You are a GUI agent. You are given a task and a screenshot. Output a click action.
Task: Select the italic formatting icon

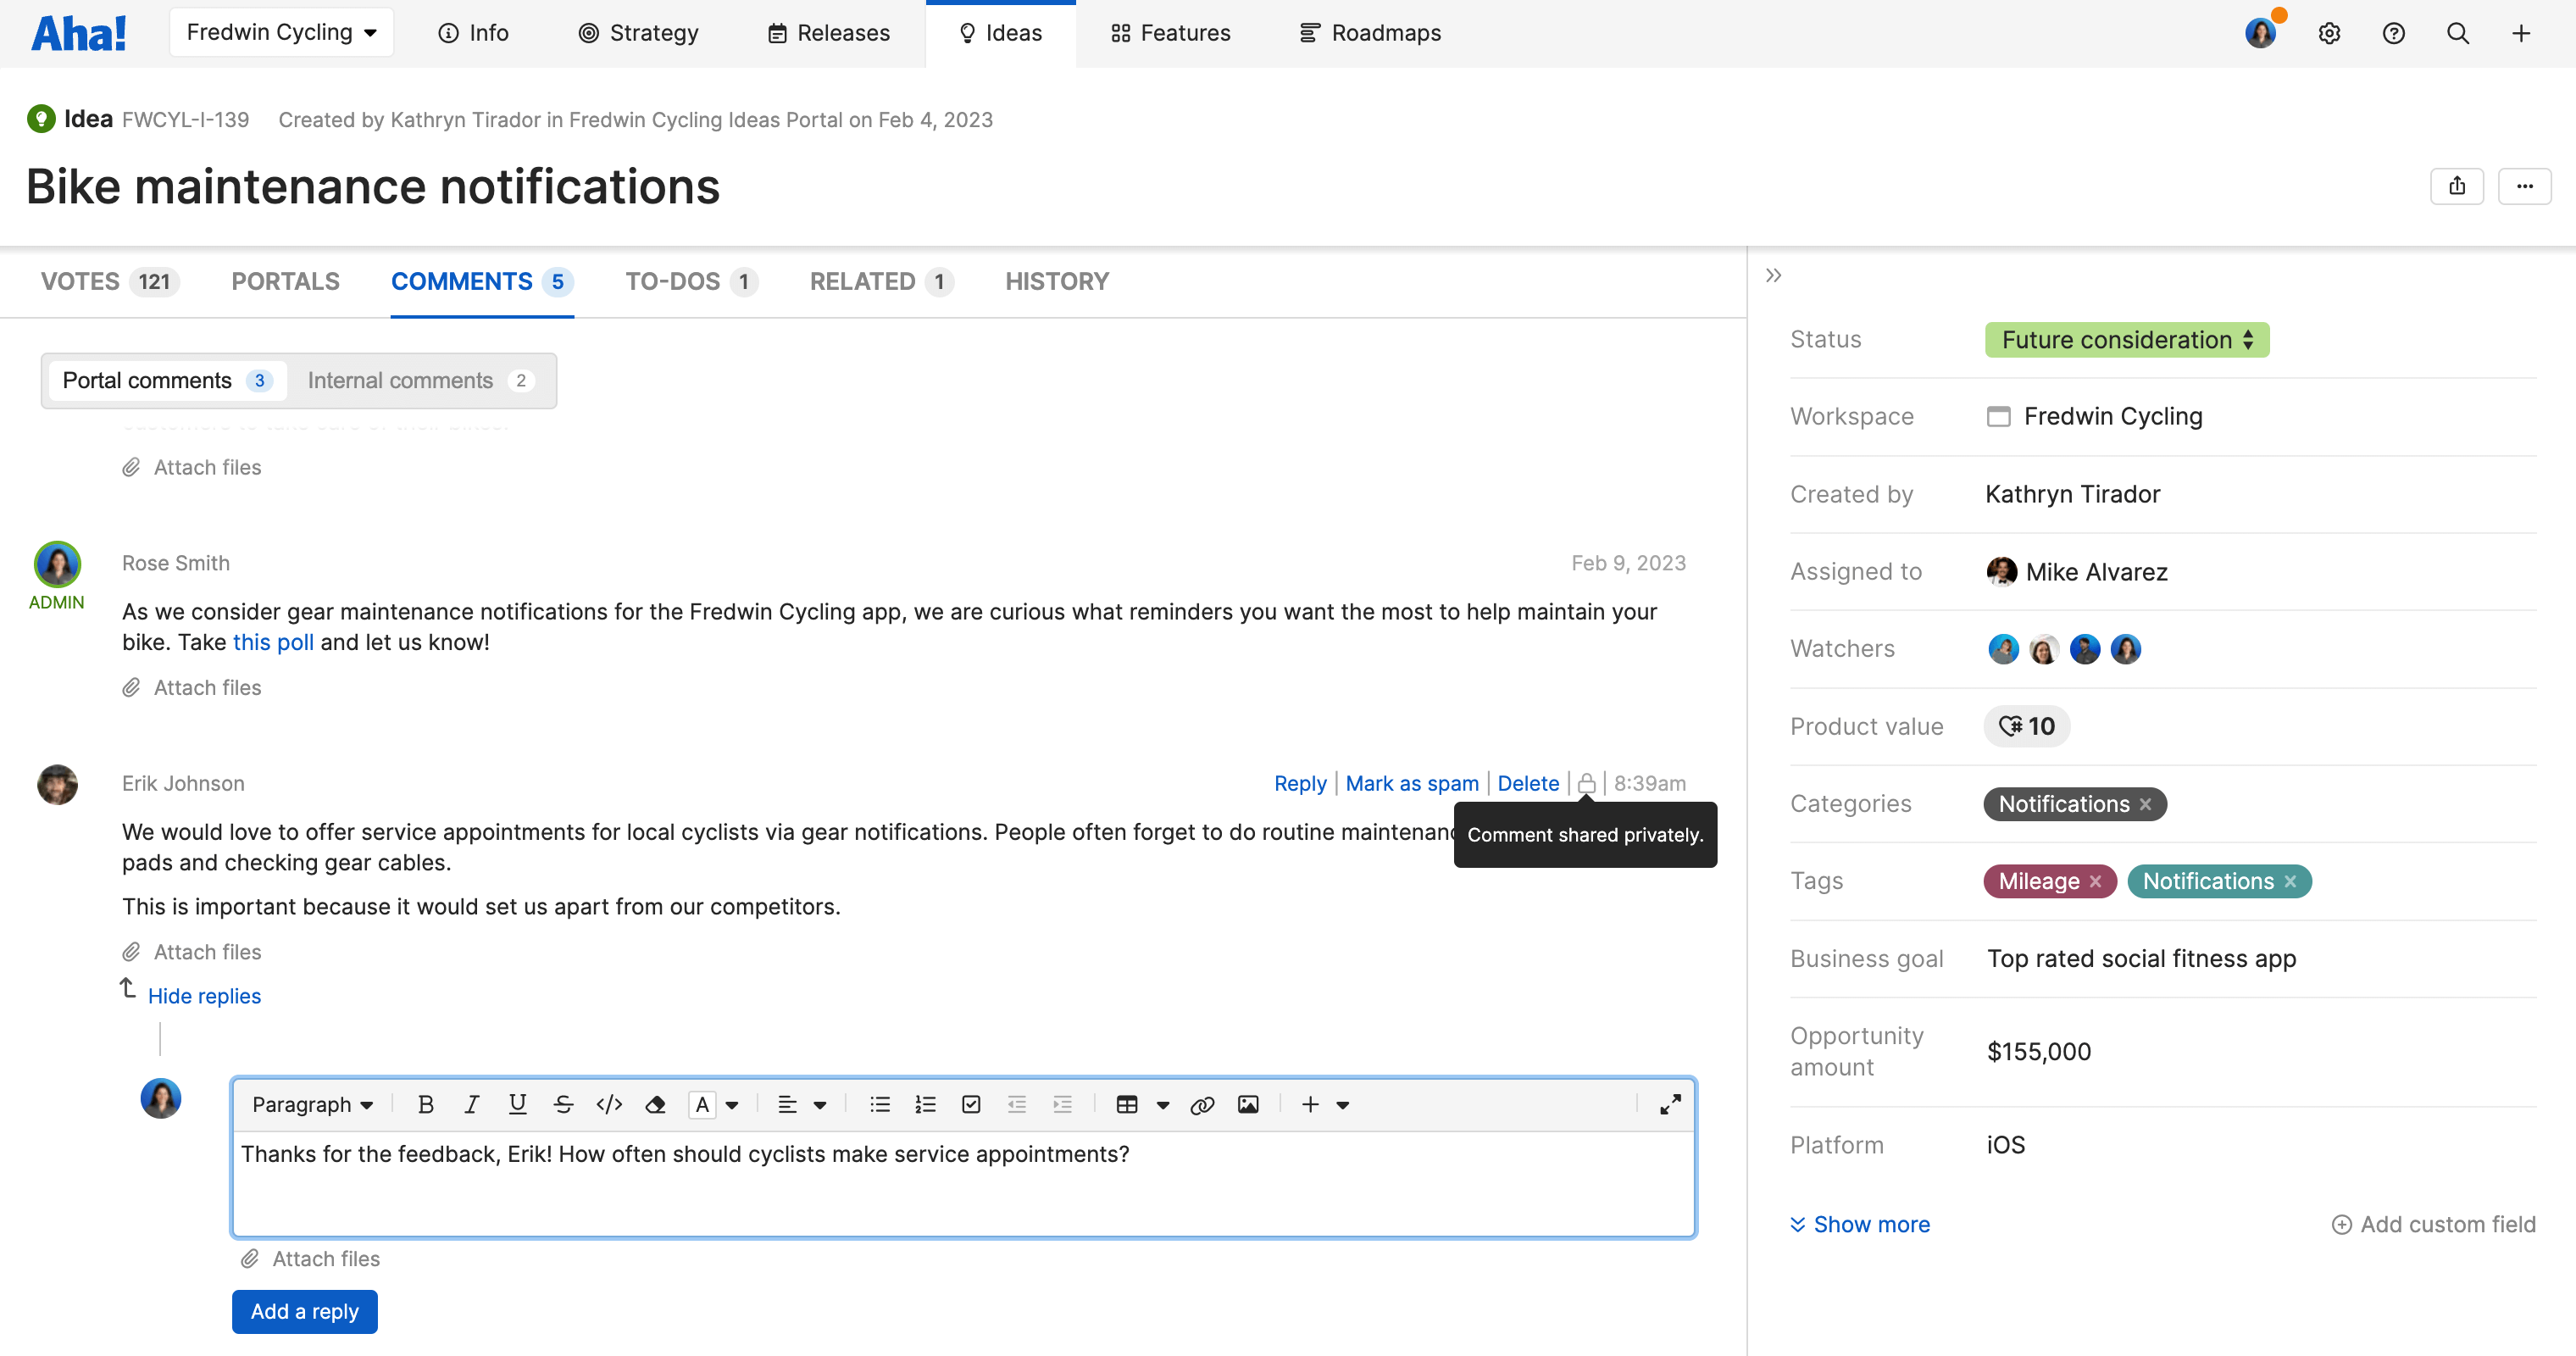(471, 1104)
